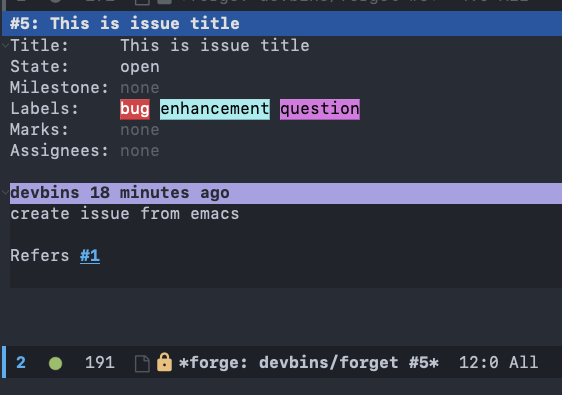562x395 pixels.
Task: Click window number 2 in modeline
Action: (21, 363)
